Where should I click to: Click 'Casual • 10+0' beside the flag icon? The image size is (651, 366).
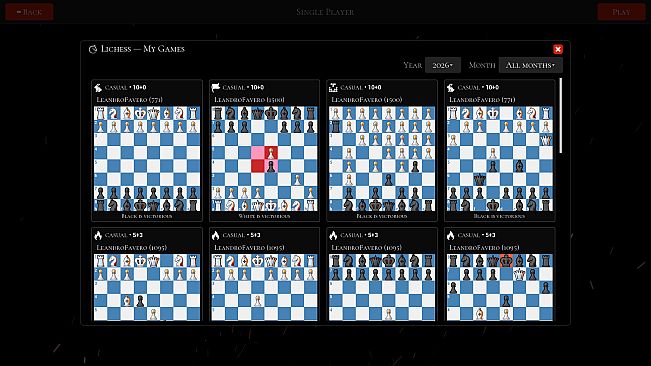243,88
